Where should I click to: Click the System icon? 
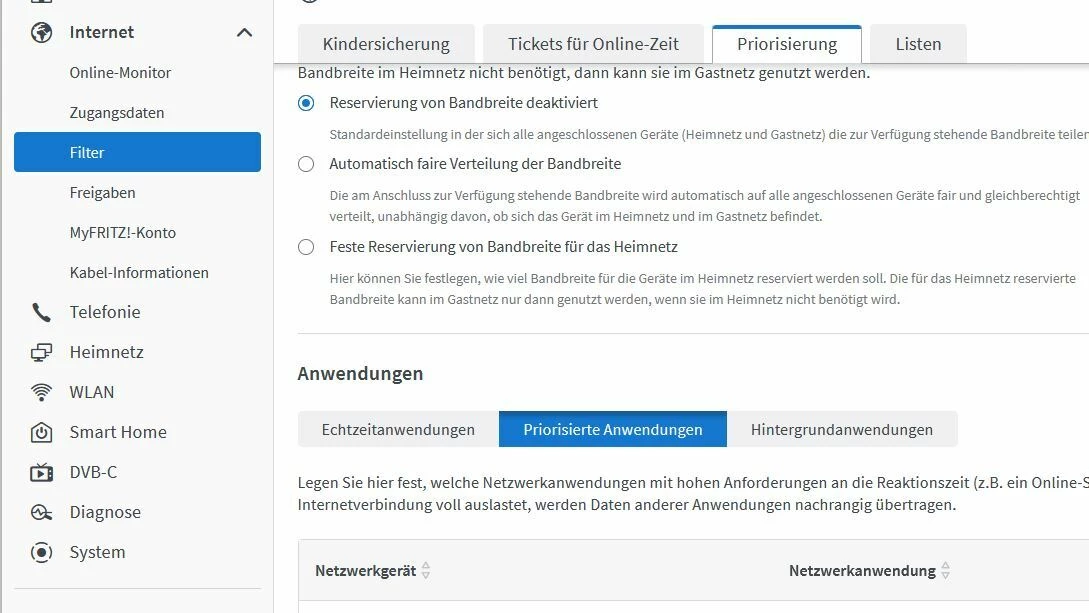click(41, 552)
